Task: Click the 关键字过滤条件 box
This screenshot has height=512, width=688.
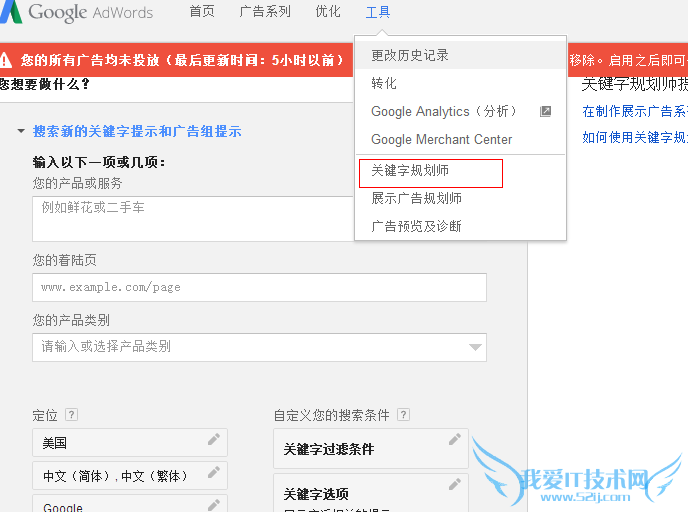Action: pos(371,448)
